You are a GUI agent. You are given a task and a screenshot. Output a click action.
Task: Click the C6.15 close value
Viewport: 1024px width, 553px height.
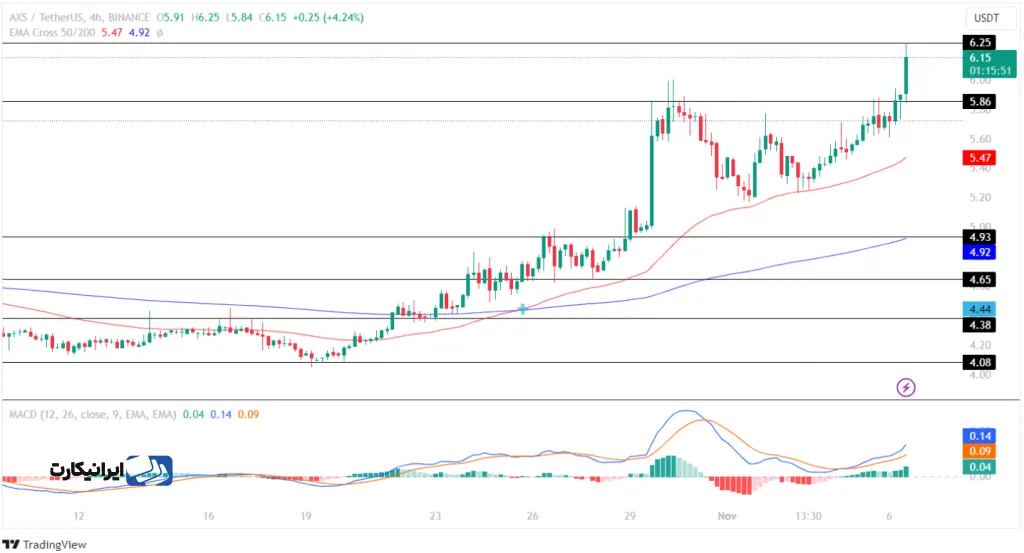click(x=273, y=17)
